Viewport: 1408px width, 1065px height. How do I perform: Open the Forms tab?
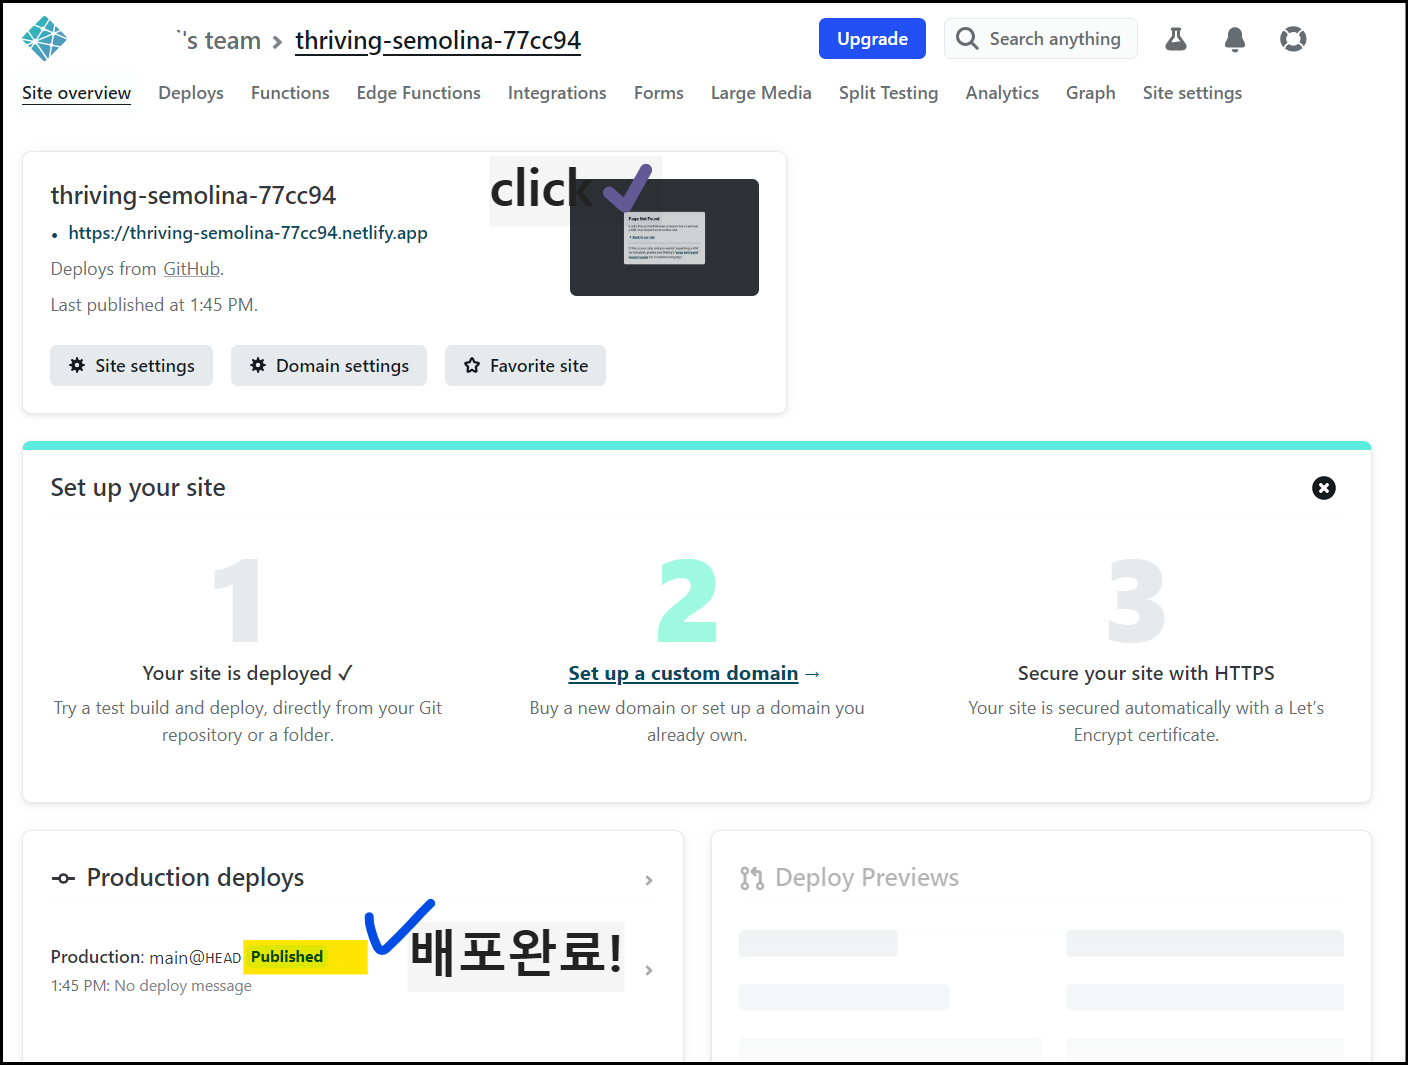point(659,93)
